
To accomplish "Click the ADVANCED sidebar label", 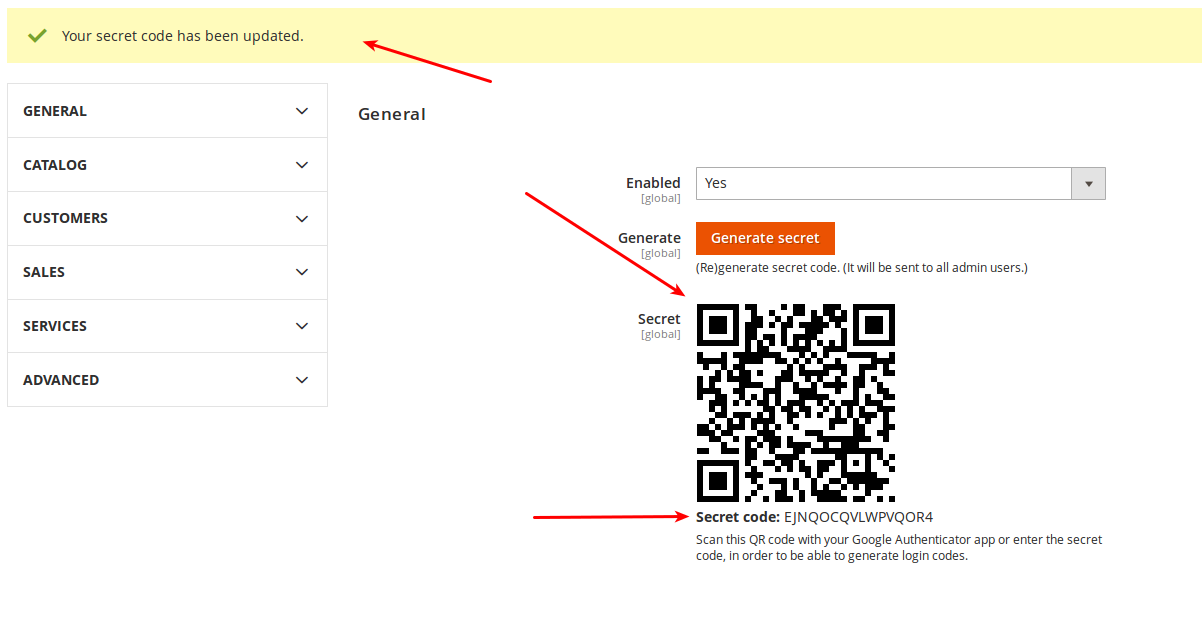I will tap(61, 380).
